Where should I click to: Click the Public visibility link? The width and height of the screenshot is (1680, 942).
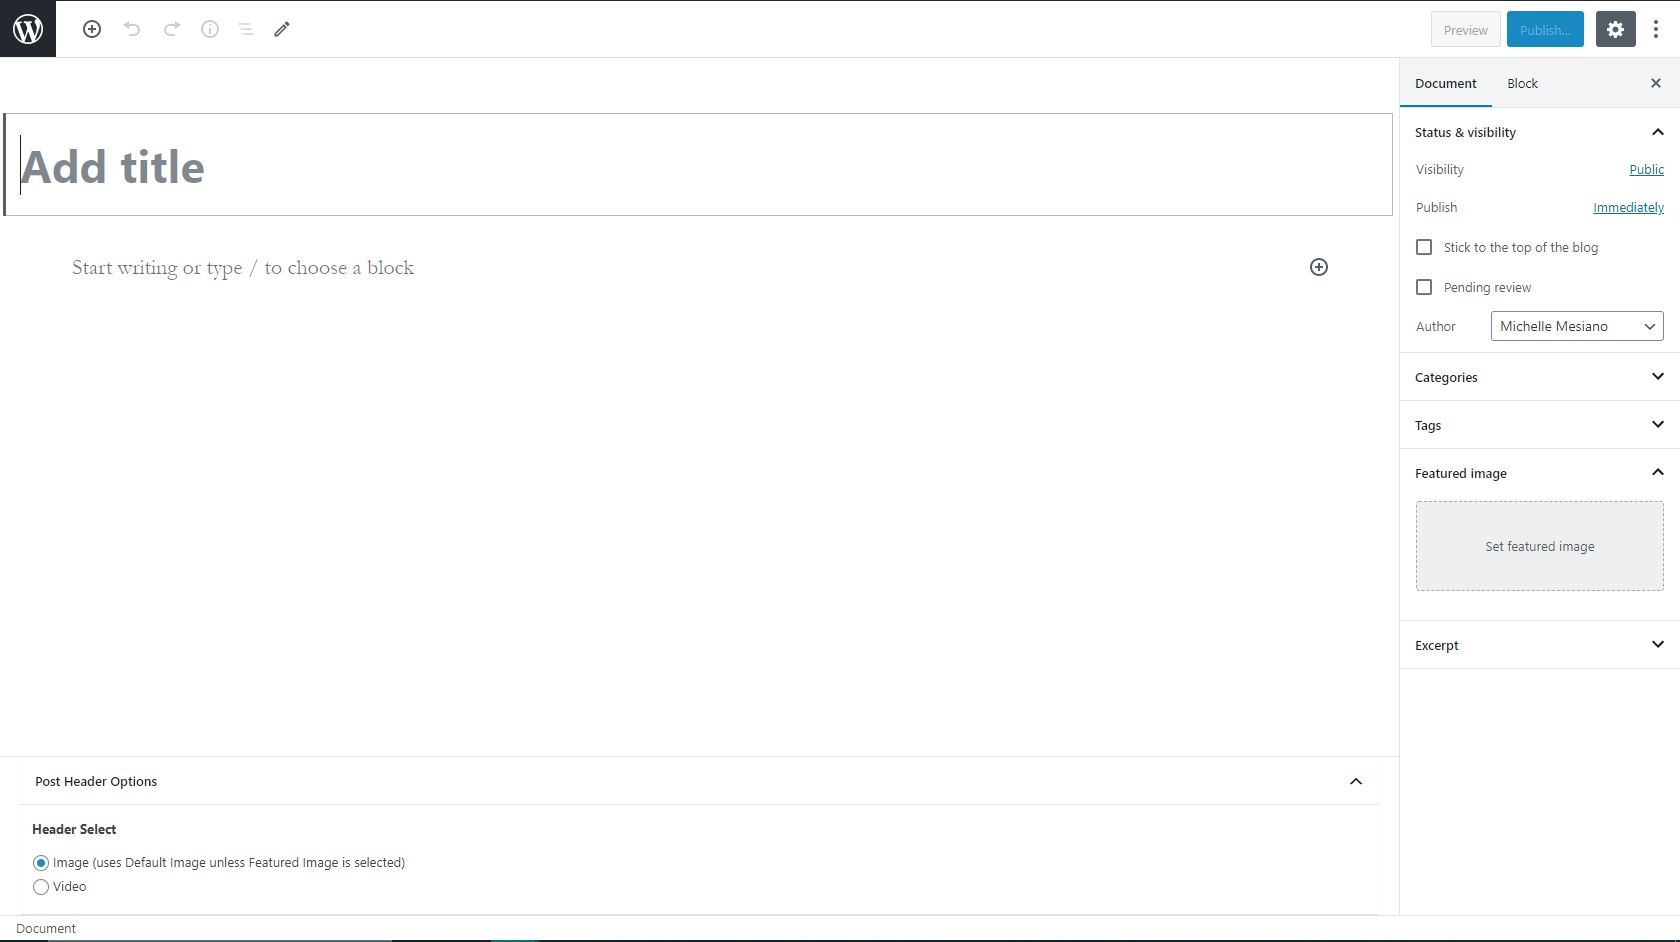click(x=1646, y=169)
